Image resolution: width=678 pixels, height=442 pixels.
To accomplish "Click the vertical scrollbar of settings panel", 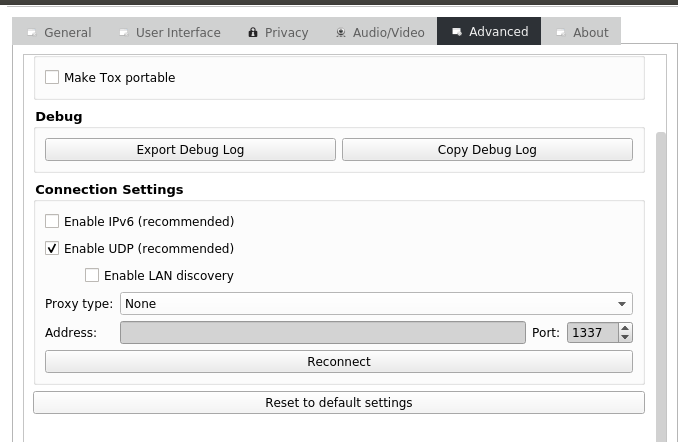I will click(661, 287).
